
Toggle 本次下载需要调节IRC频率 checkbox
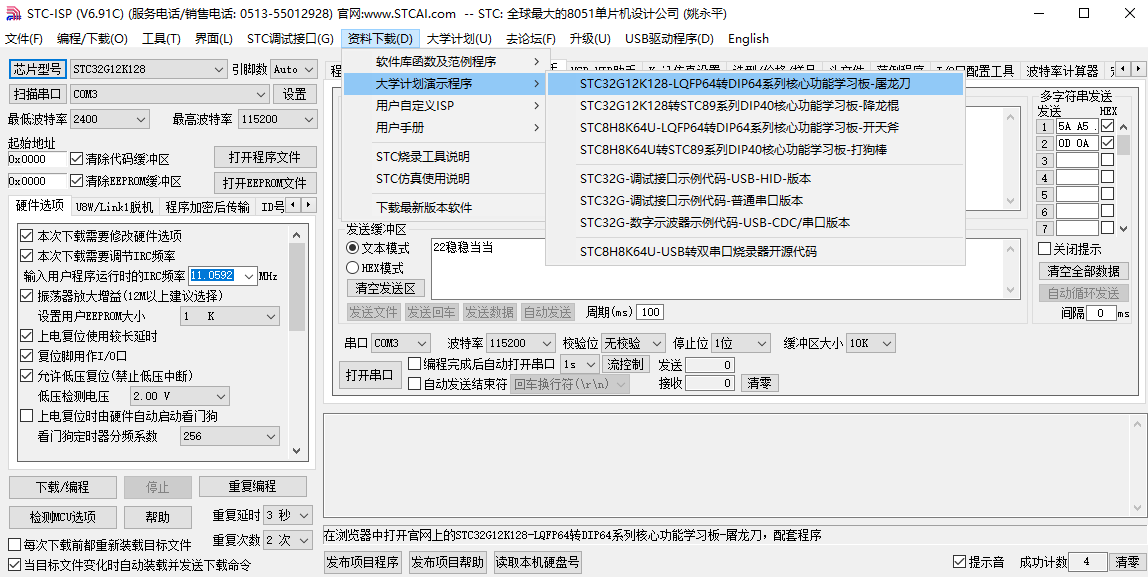(x=26, y=256)
